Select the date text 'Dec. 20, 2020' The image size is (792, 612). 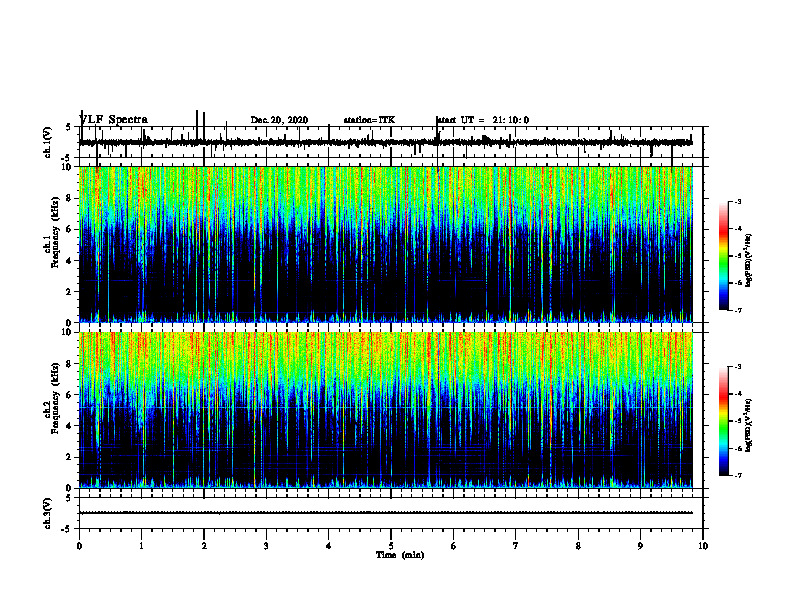click(x=279, y=120)
